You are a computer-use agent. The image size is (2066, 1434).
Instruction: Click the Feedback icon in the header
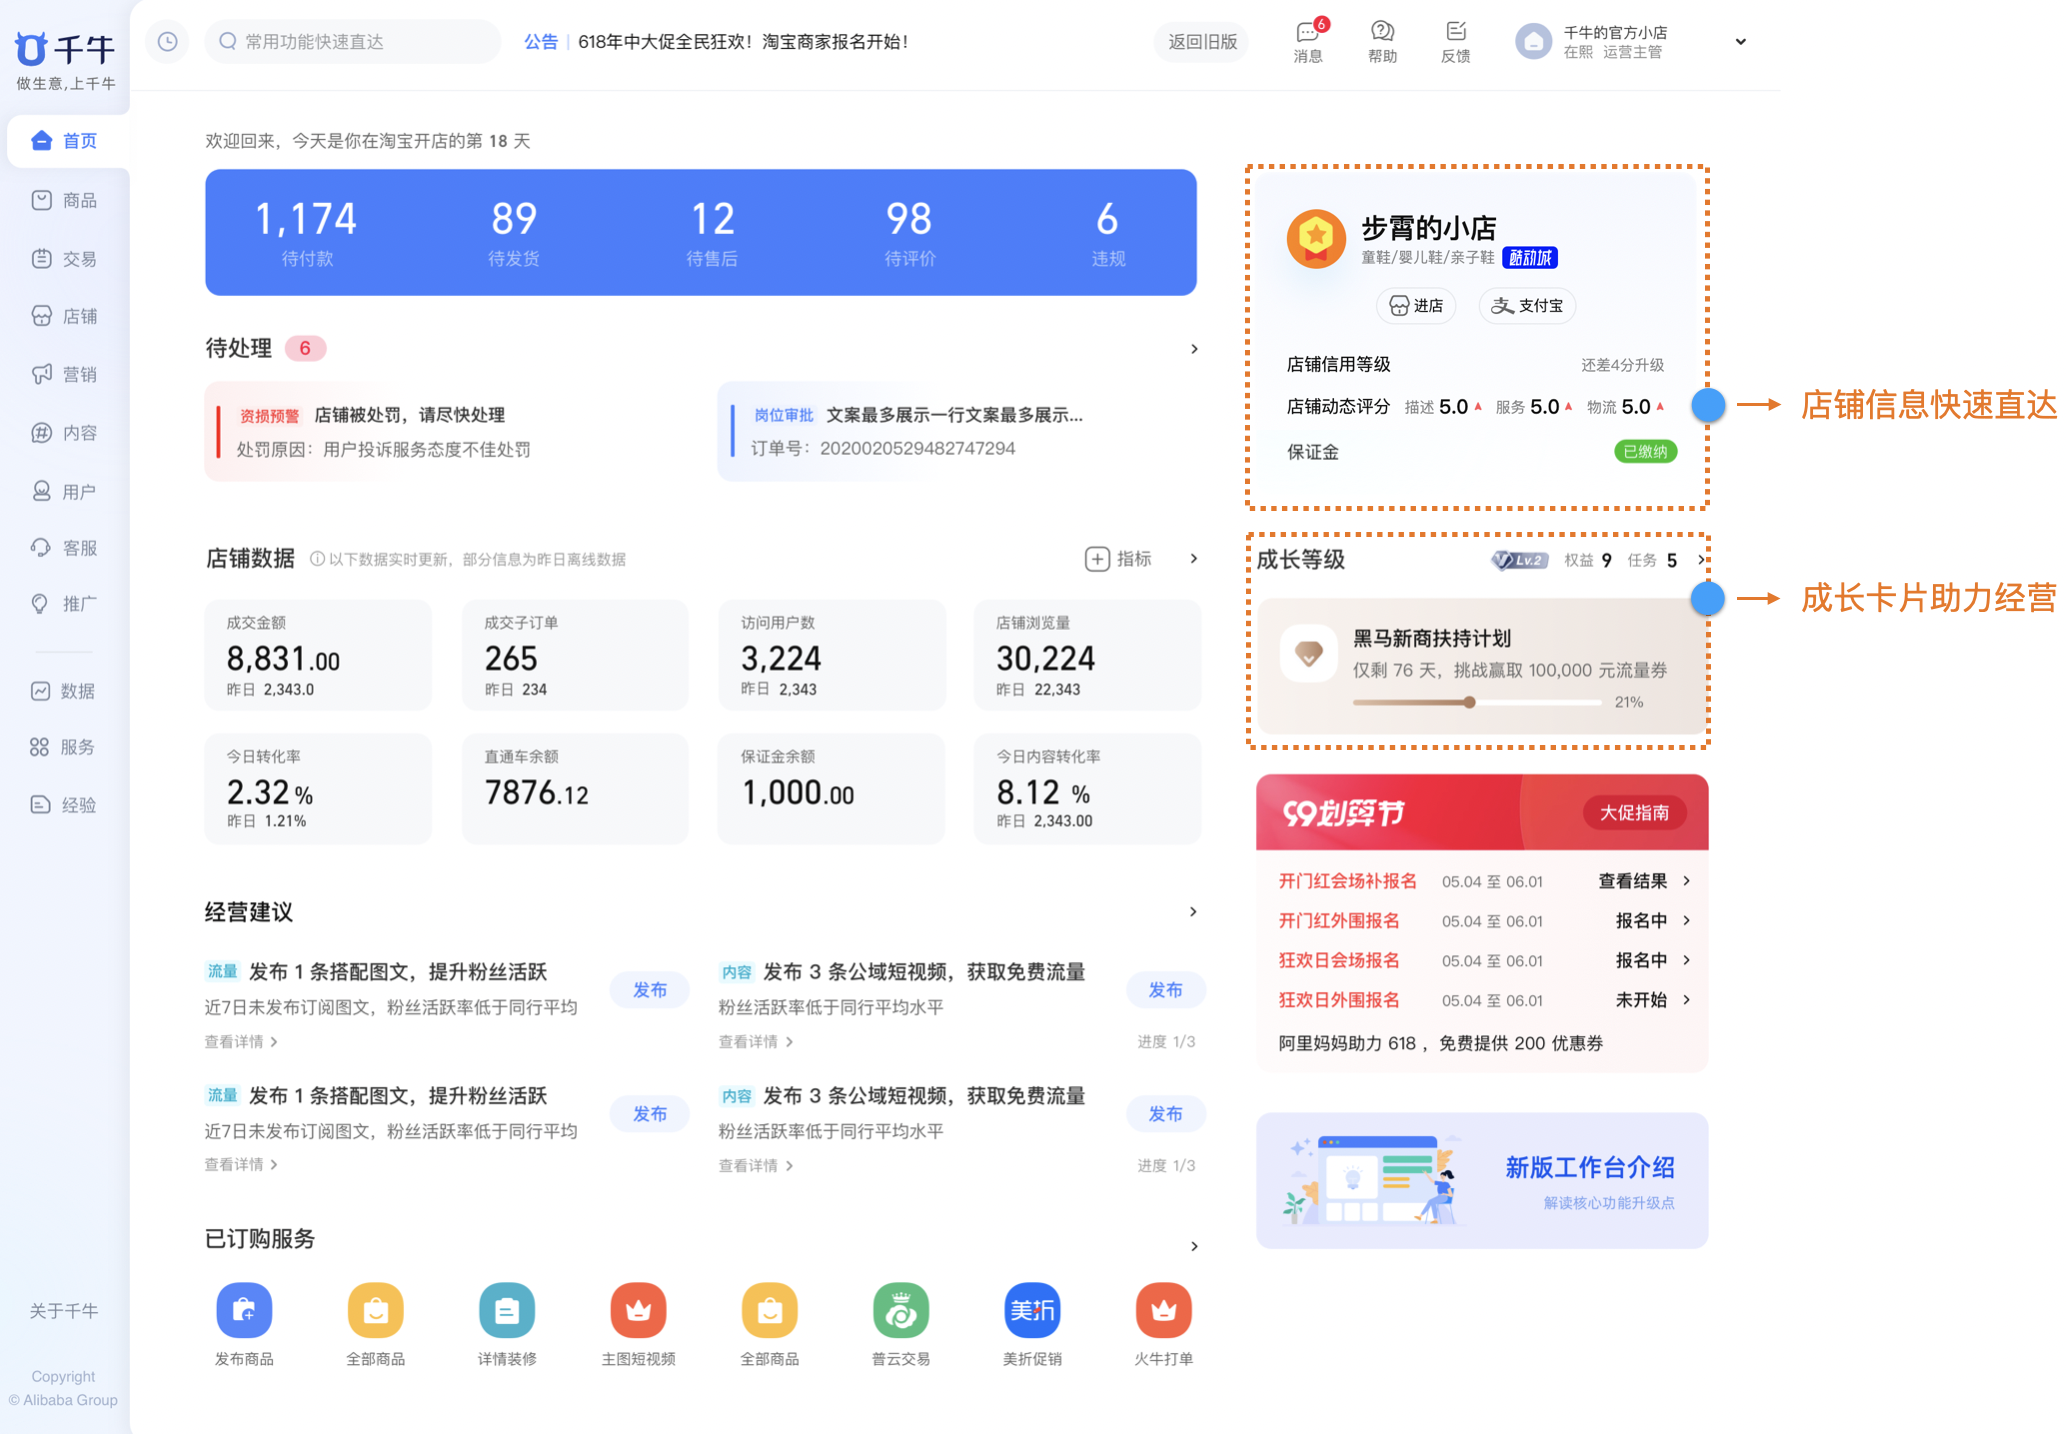tap(1455, 33)
